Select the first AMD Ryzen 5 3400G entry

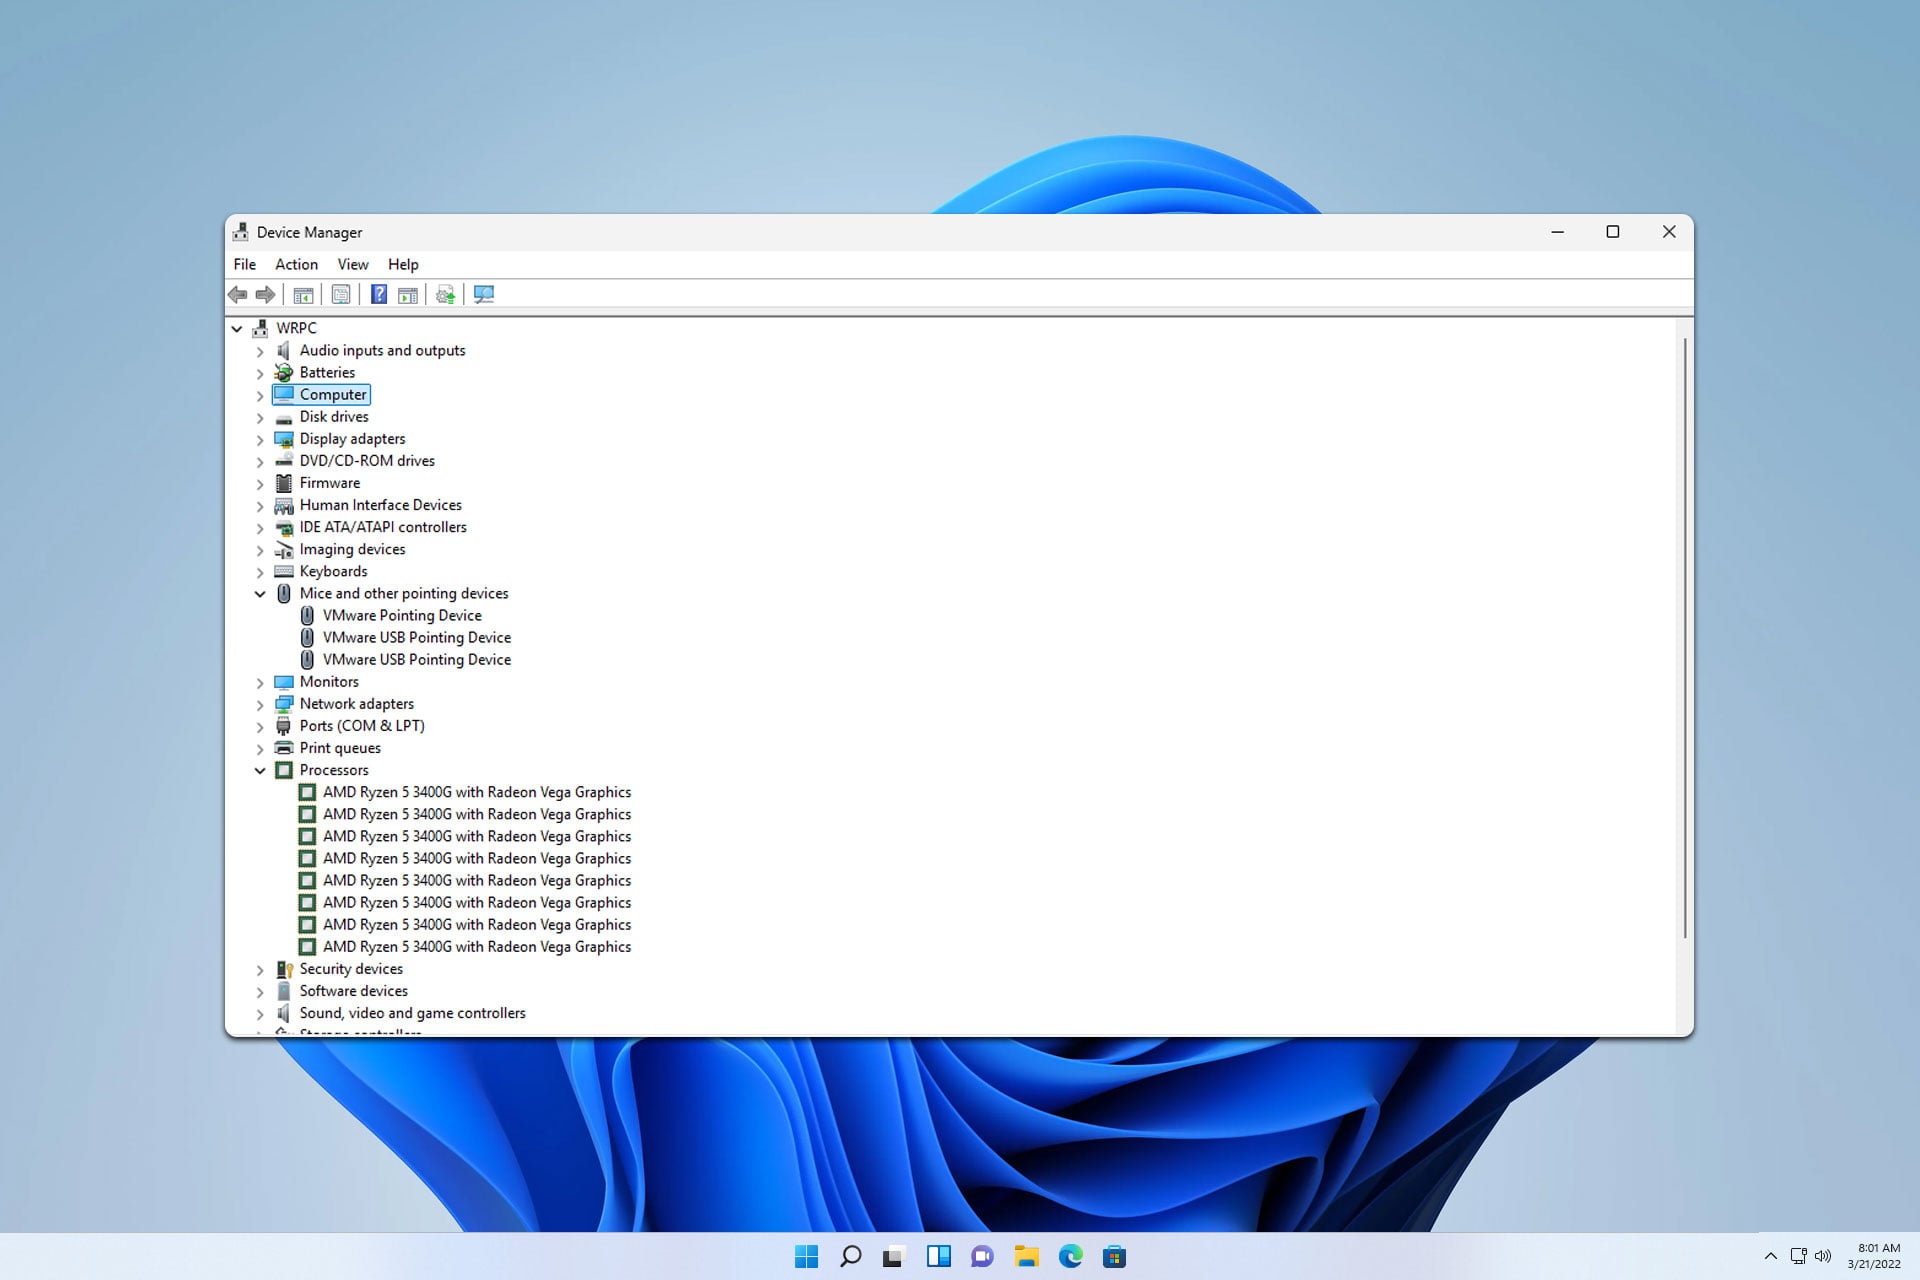pyautogui.click(x=476, y=791)
